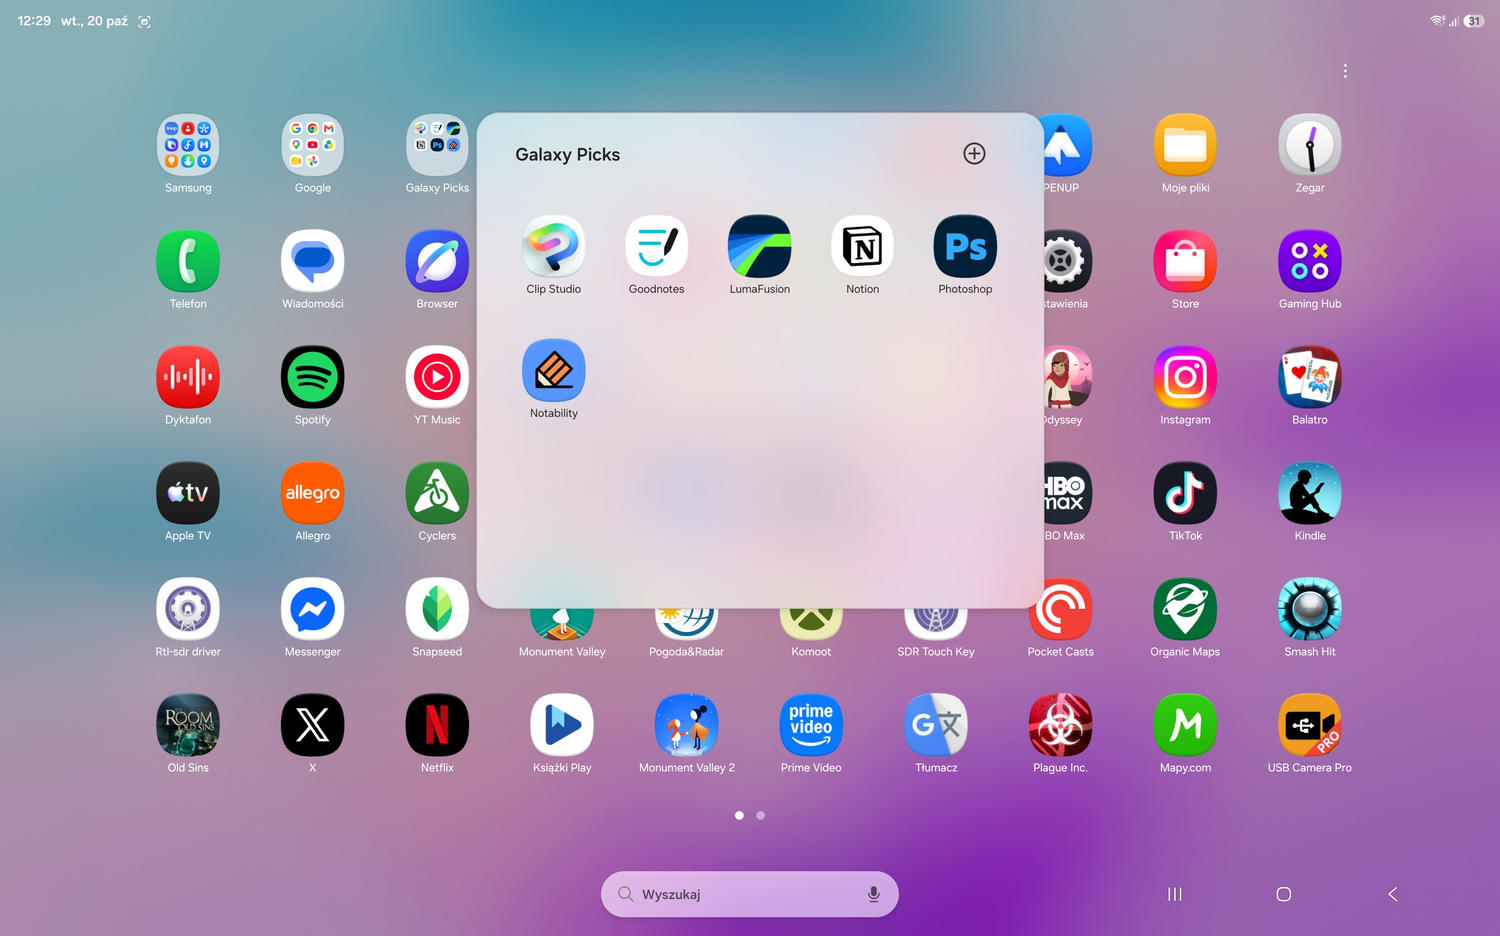Add an app to Galaxy Picks folder
1500x936 pixels.
pyautogui.click(x=974, y=153)
